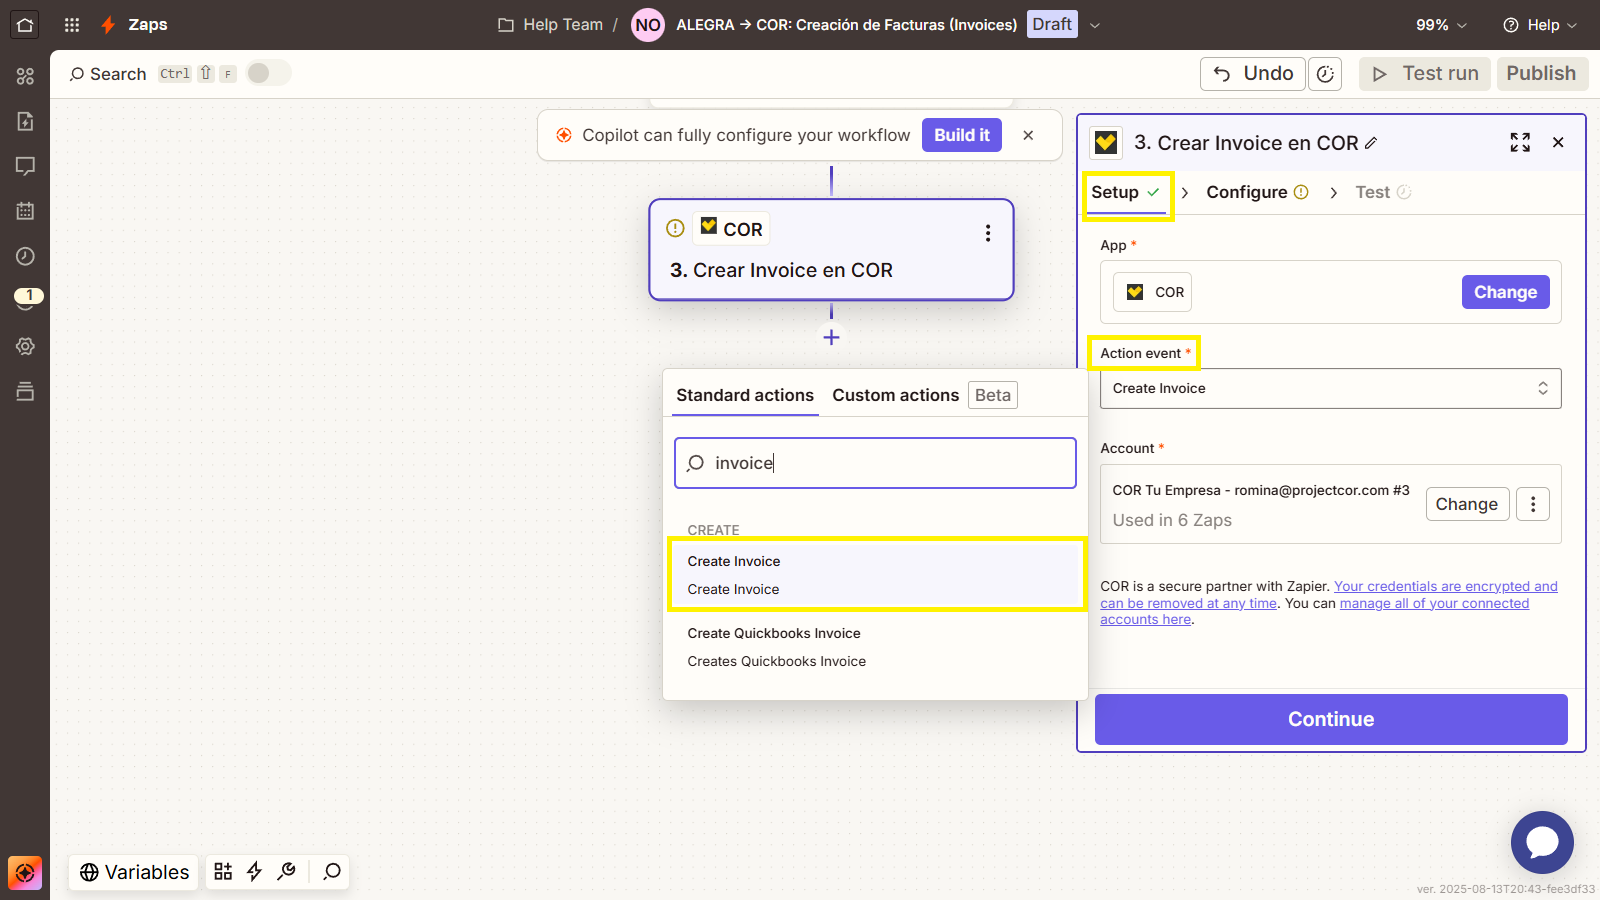The width and height of the screenshot is (1600, 900).
Task: Click the bottom toolbar lightning icon
Action: click(254, 872)
